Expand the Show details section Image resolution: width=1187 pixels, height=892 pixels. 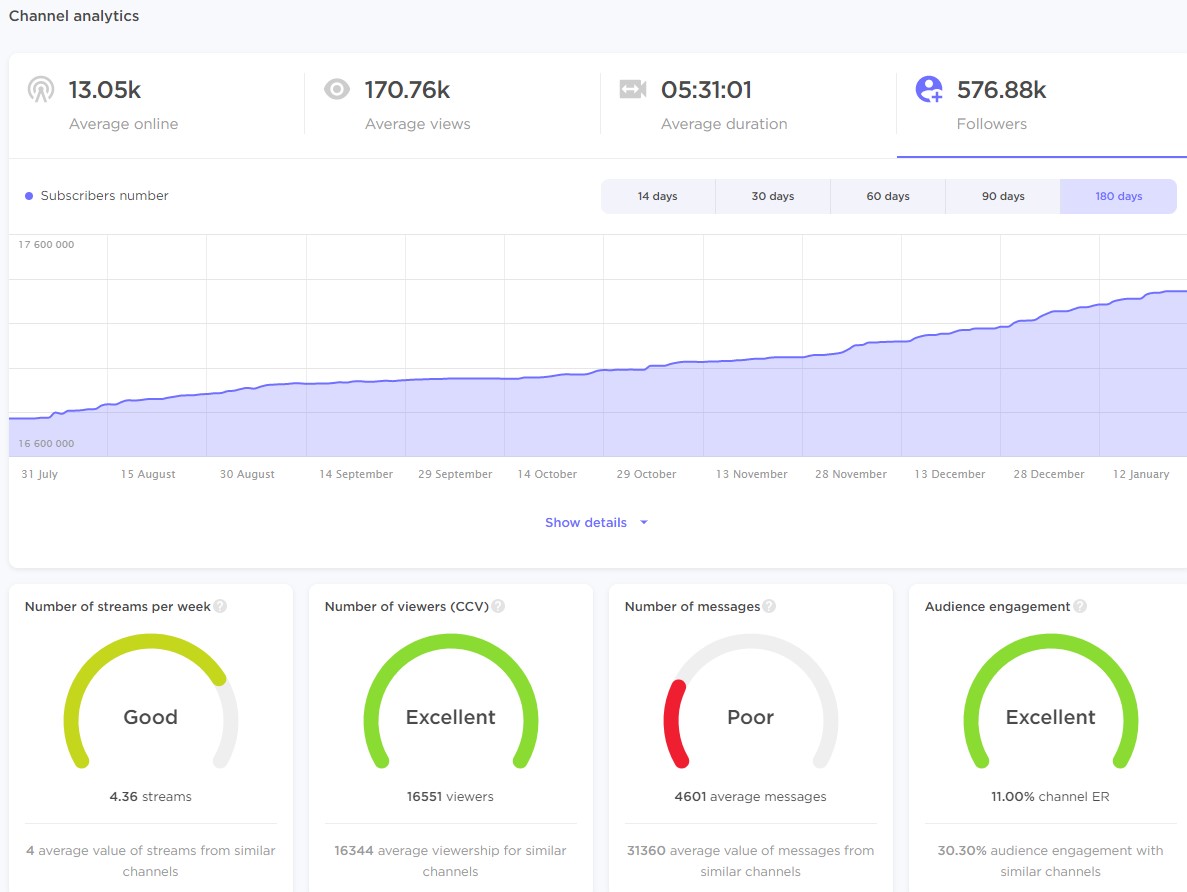tap(586, 523)
